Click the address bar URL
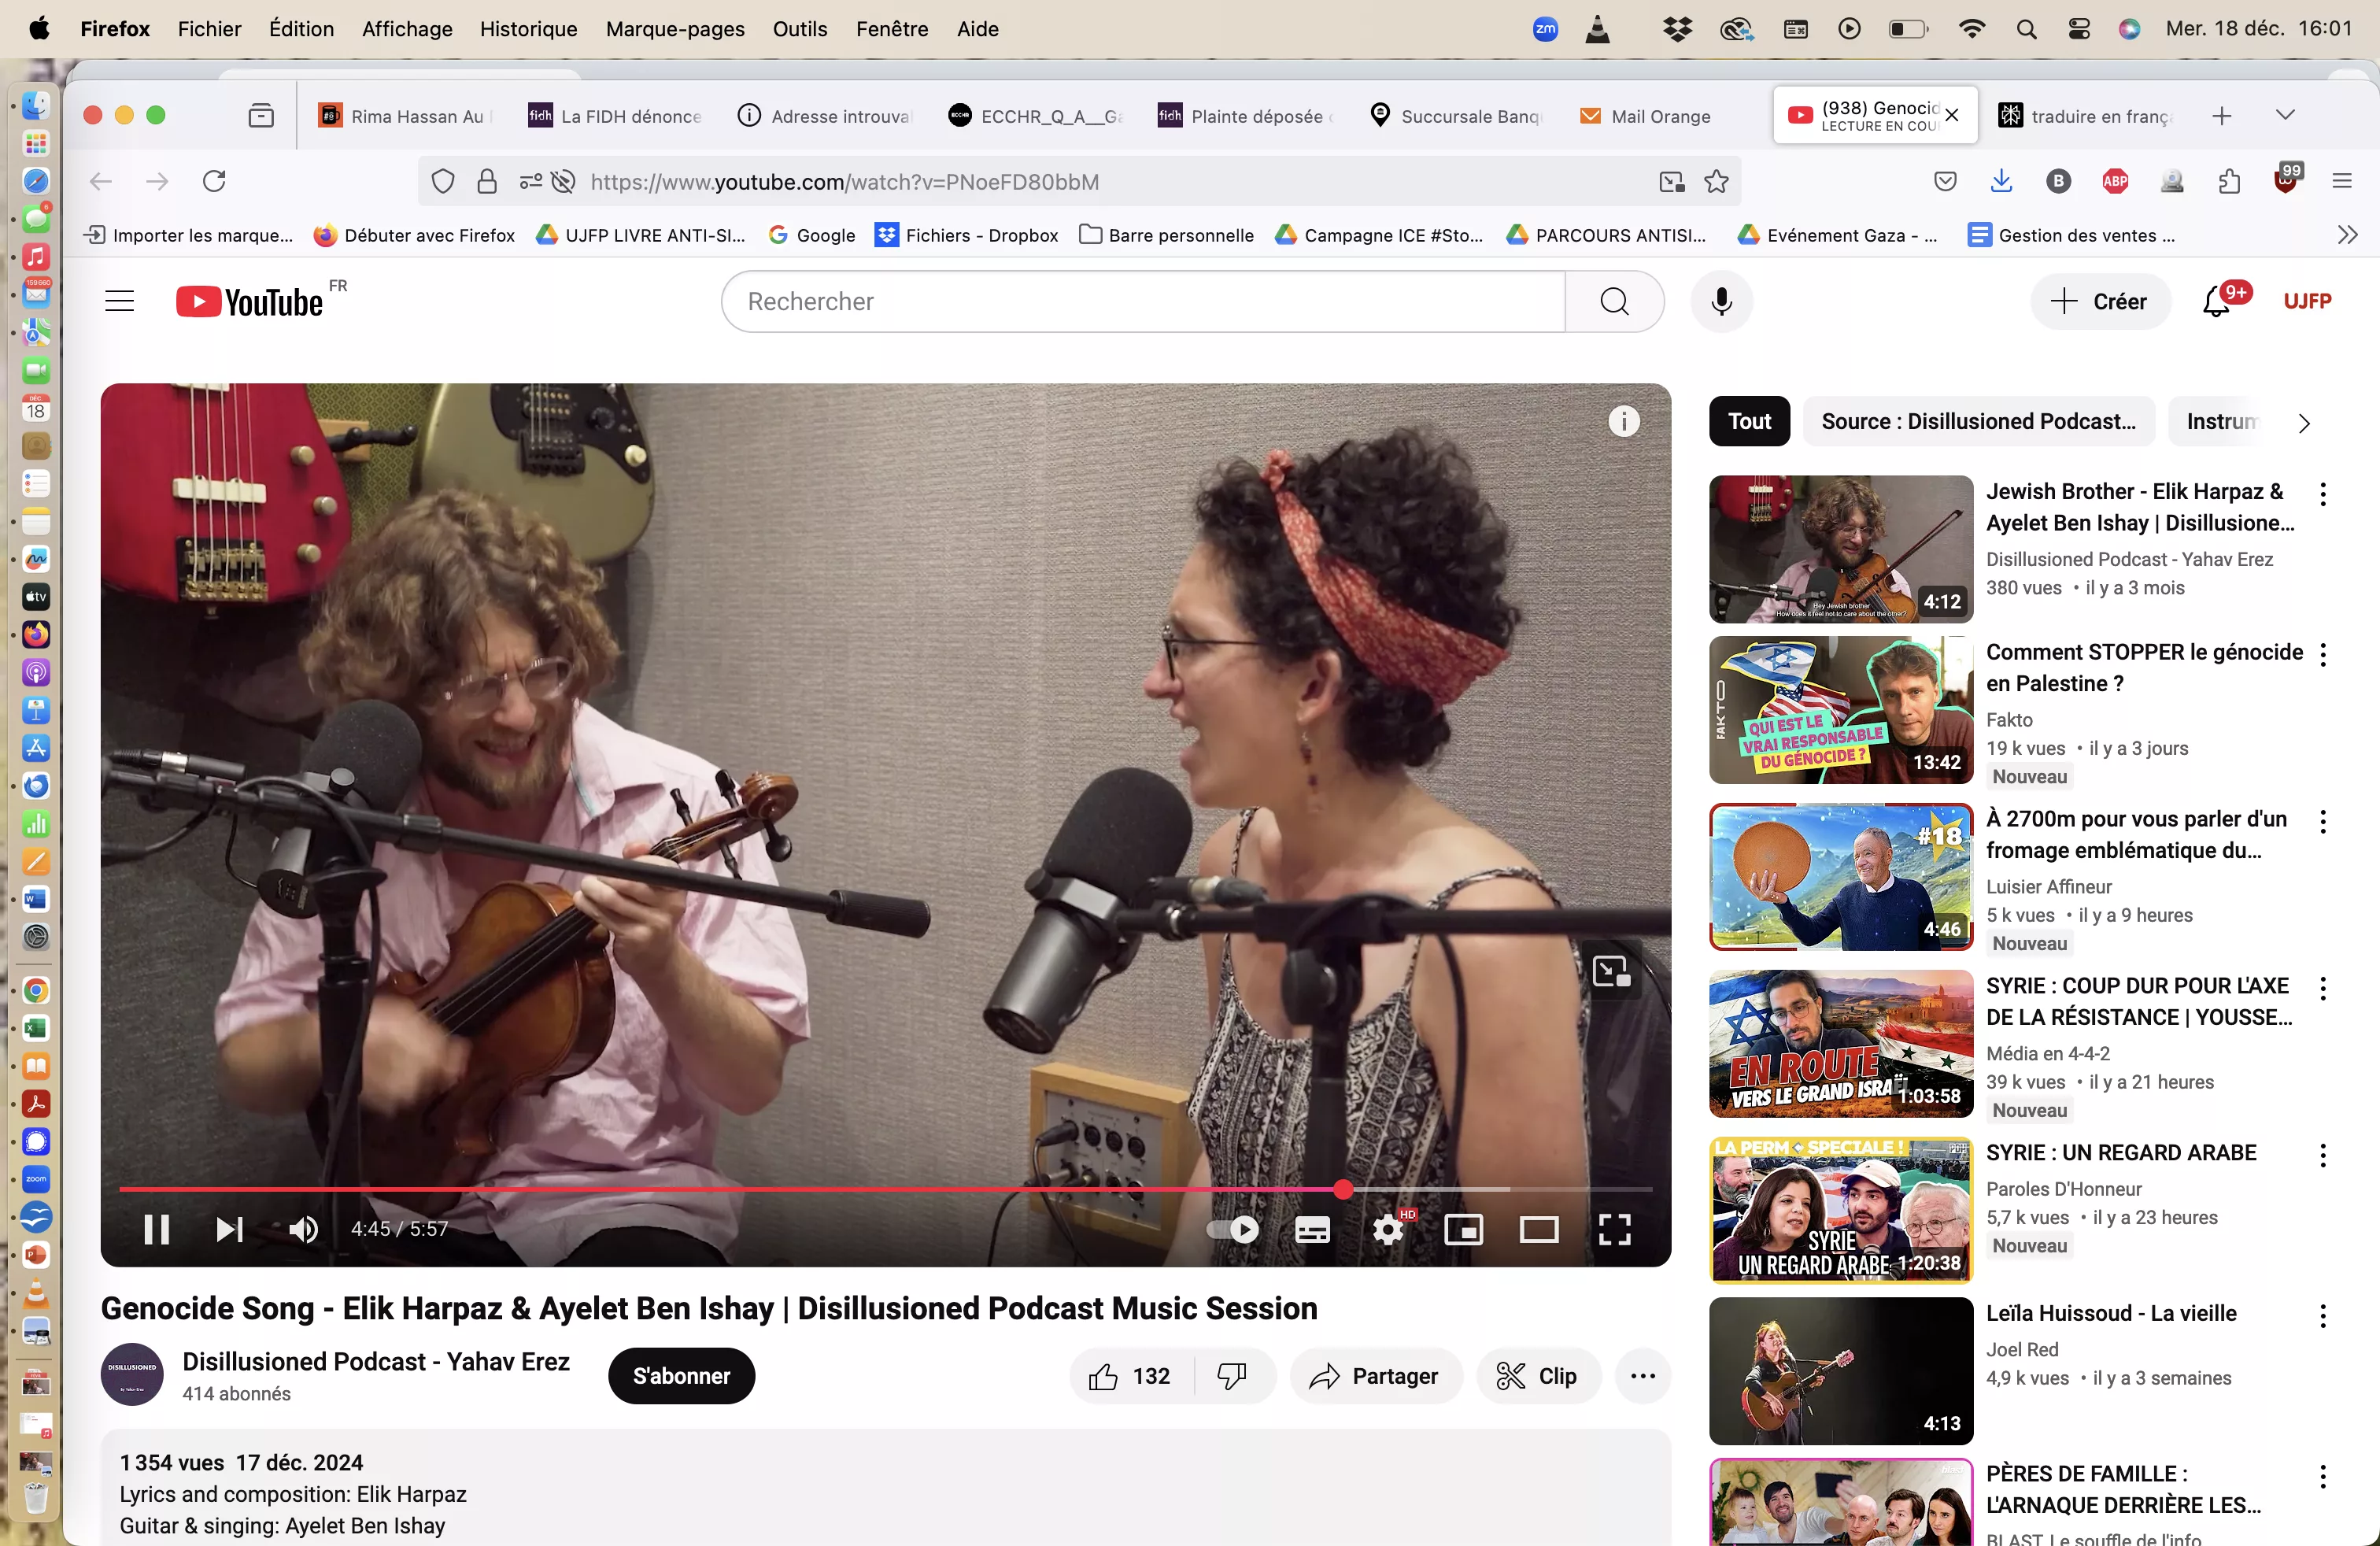This screenshot has height=1546, width=2380. coord(844,181)
